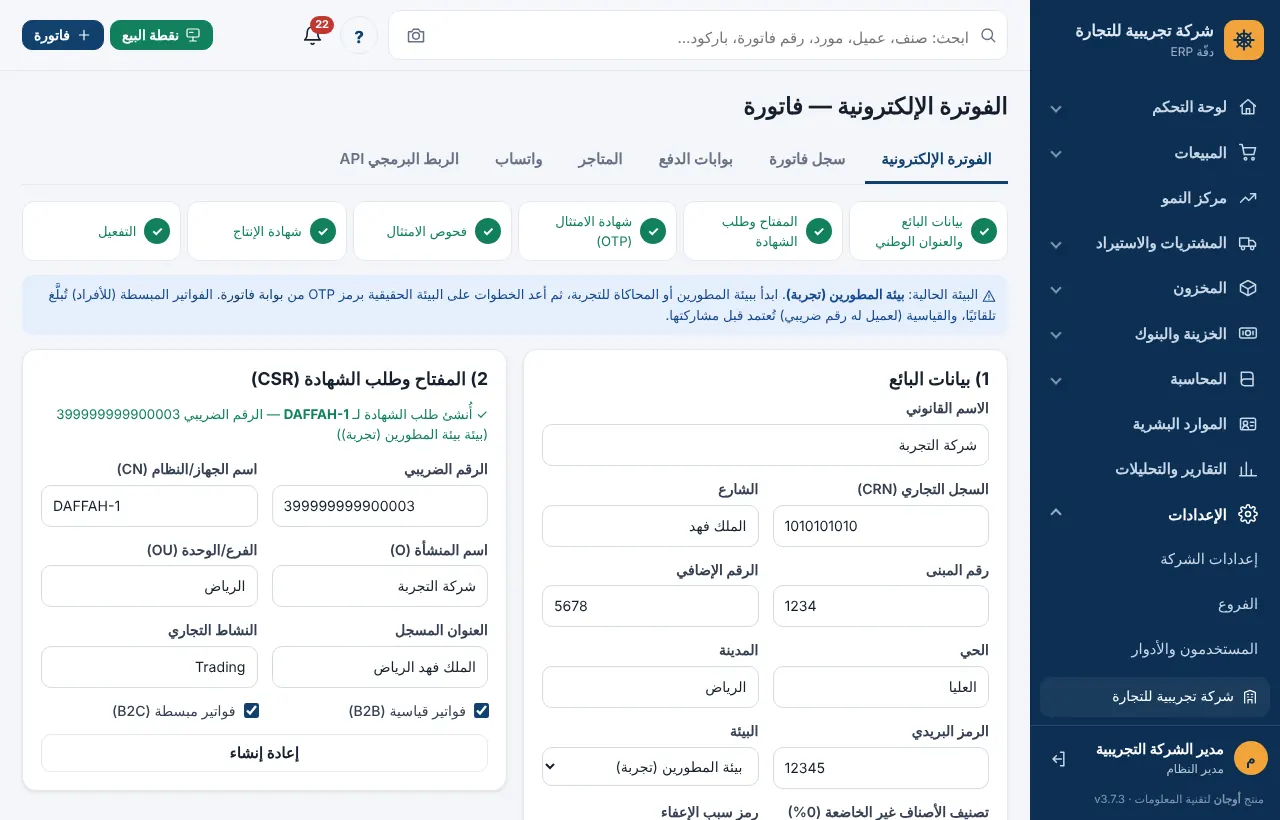Open the بوابات الدفع tab
1280x820 pixels.
coord(696,159)
